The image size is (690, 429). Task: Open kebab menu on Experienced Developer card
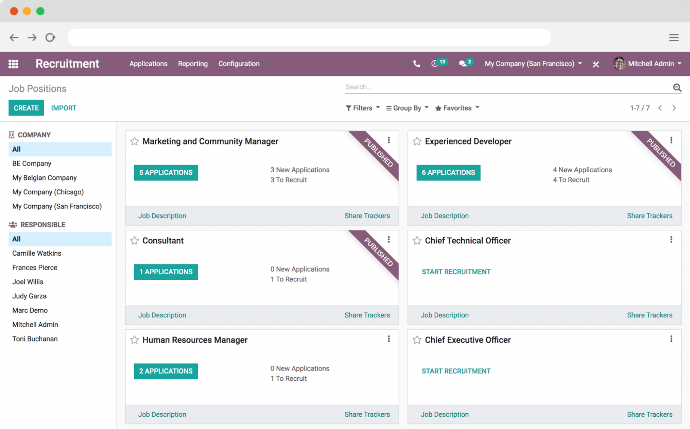click(x=671, y=140)
